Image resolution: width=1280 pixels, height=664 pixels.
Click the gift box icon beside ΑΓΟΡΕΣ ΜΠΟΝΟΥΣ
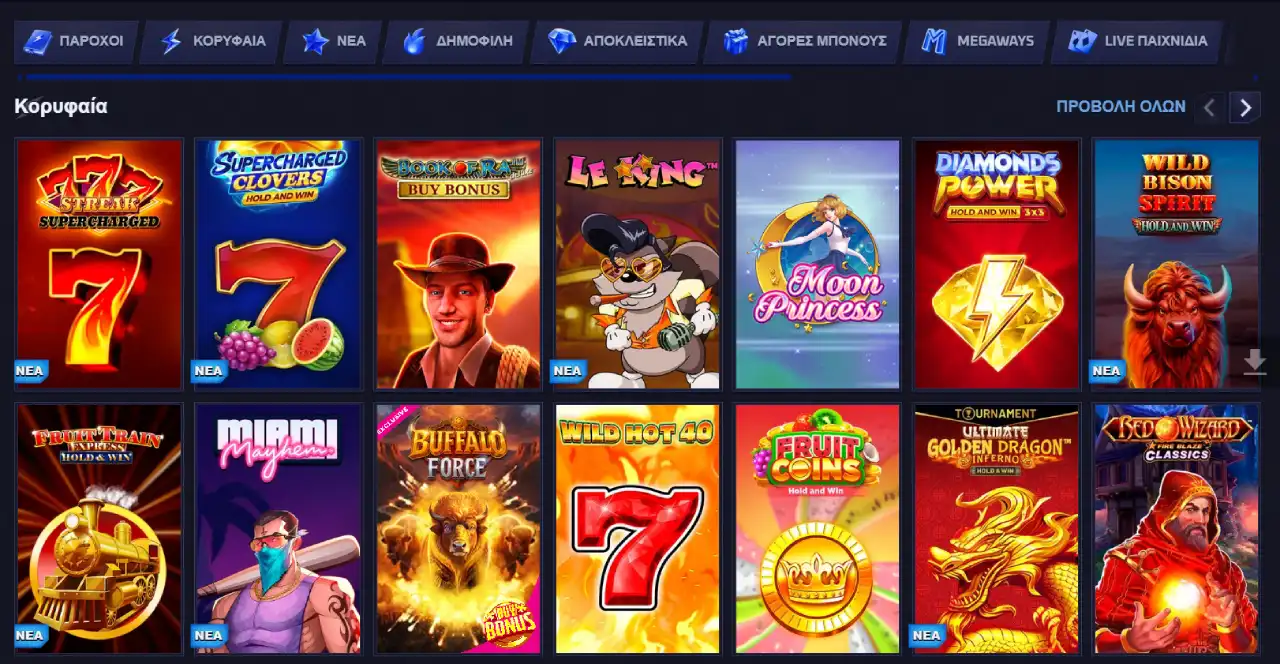pos(736,42)
